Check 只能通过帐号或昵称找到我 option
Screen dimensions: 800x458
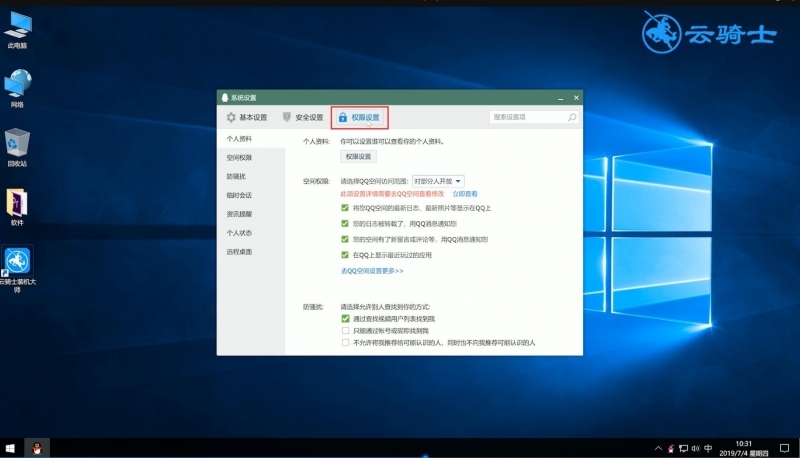345,330
